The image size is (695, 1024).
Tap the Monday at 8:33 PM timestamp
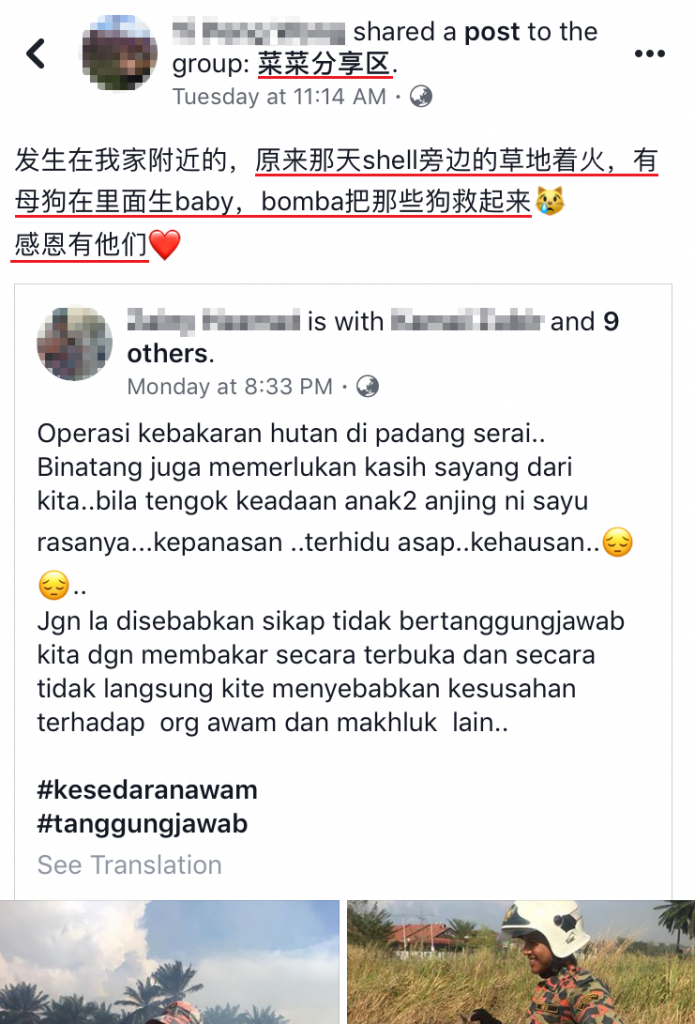(x=230, y=387)
